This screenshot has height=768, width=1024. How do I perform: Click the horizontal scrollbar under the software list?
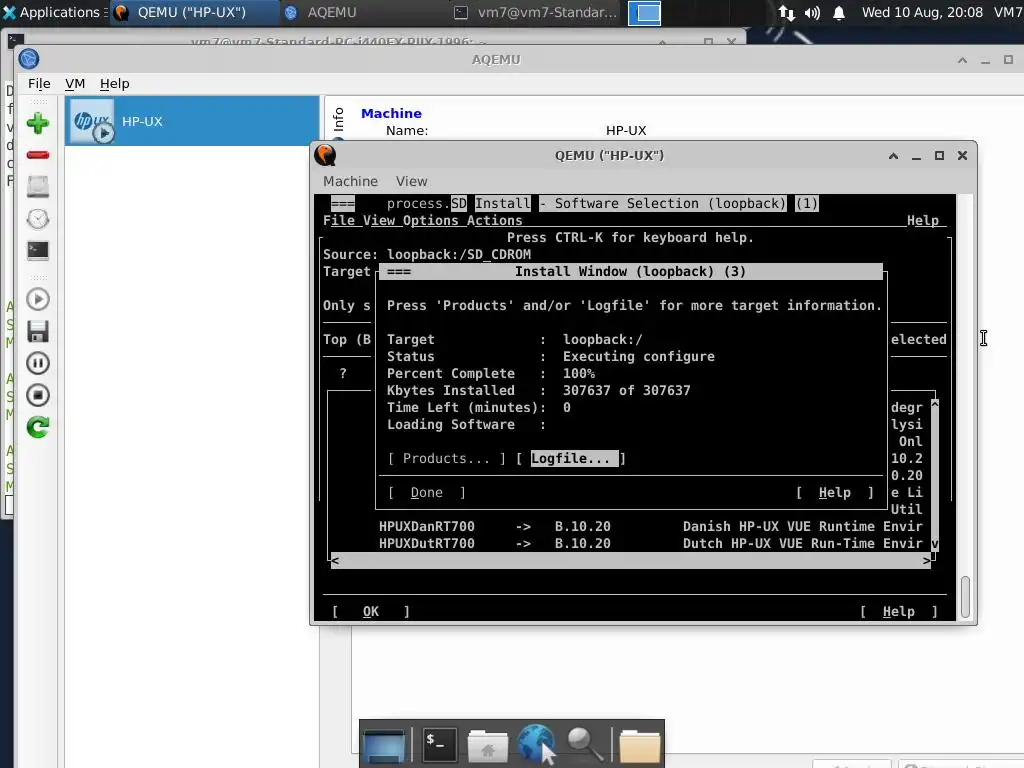(x=631, y=561)
